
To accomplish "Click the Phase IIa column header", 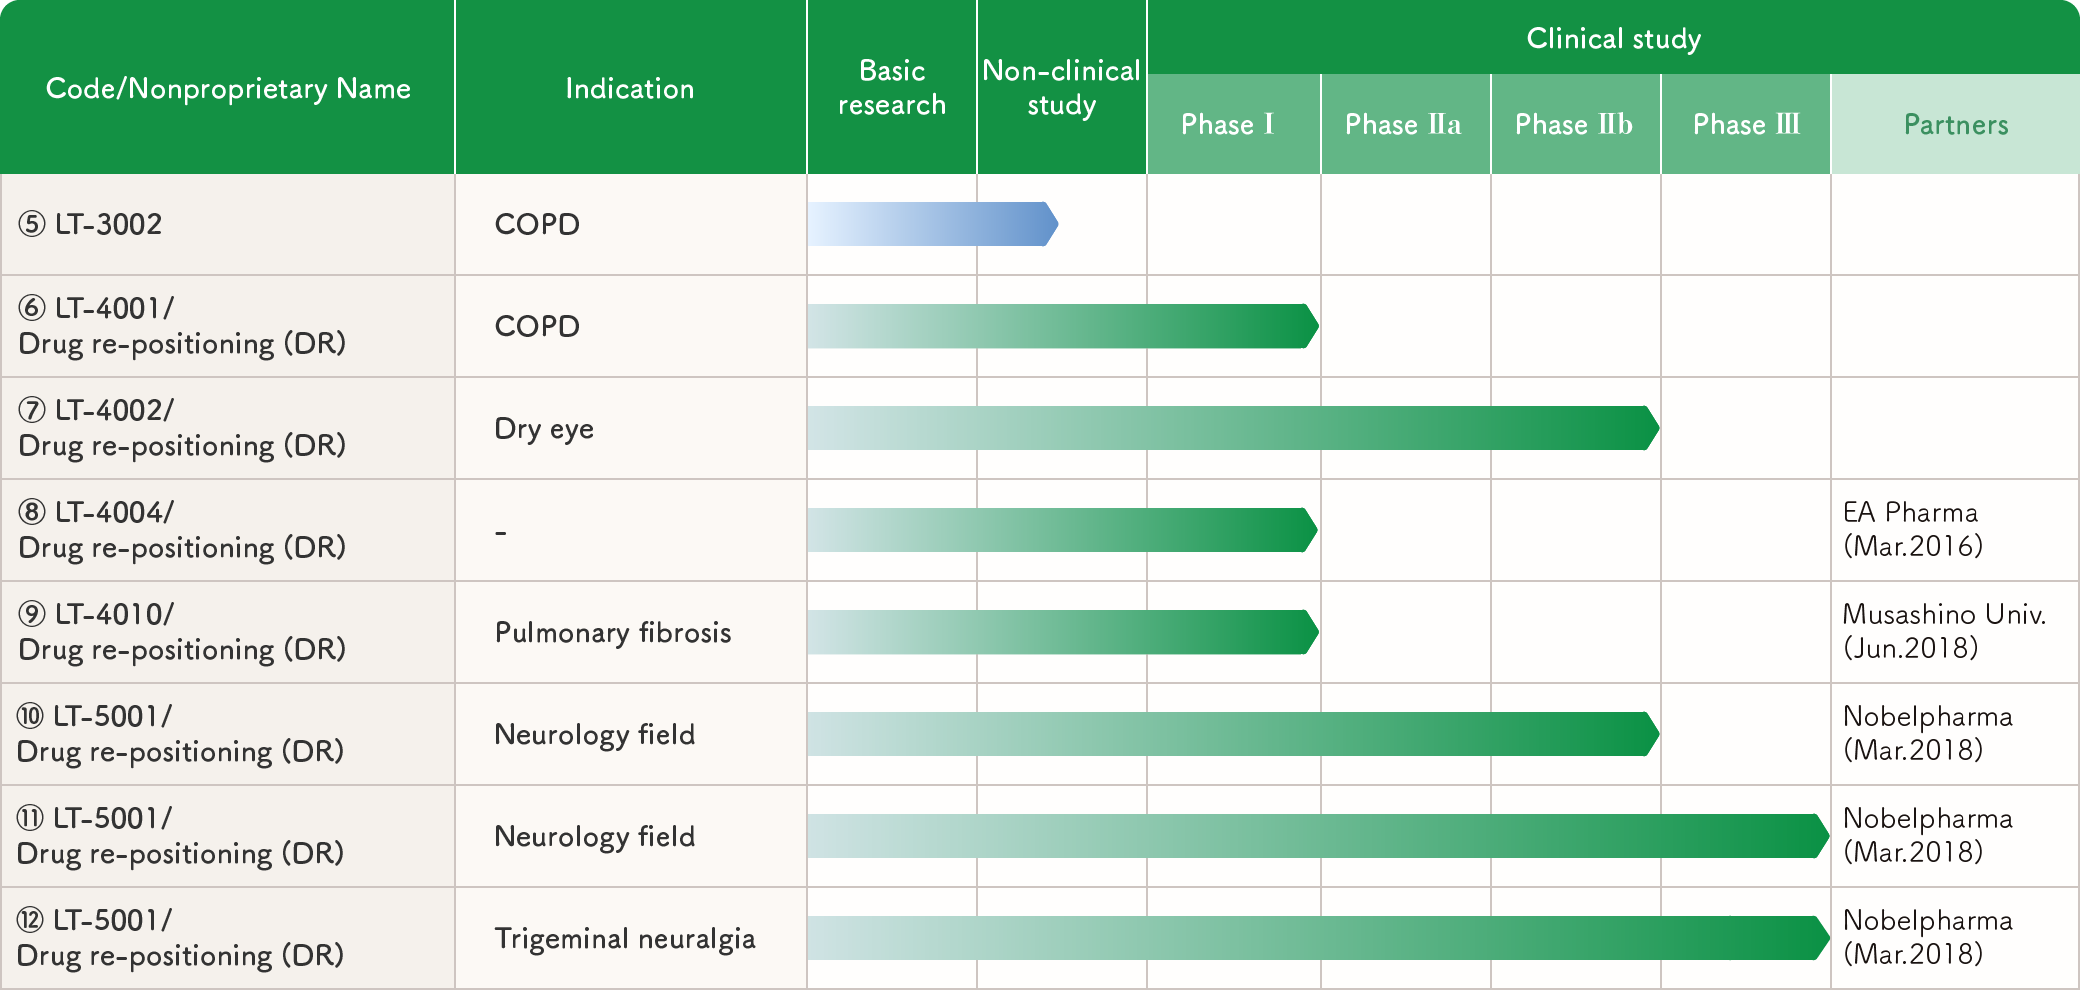I will [x=1406, y=124].
